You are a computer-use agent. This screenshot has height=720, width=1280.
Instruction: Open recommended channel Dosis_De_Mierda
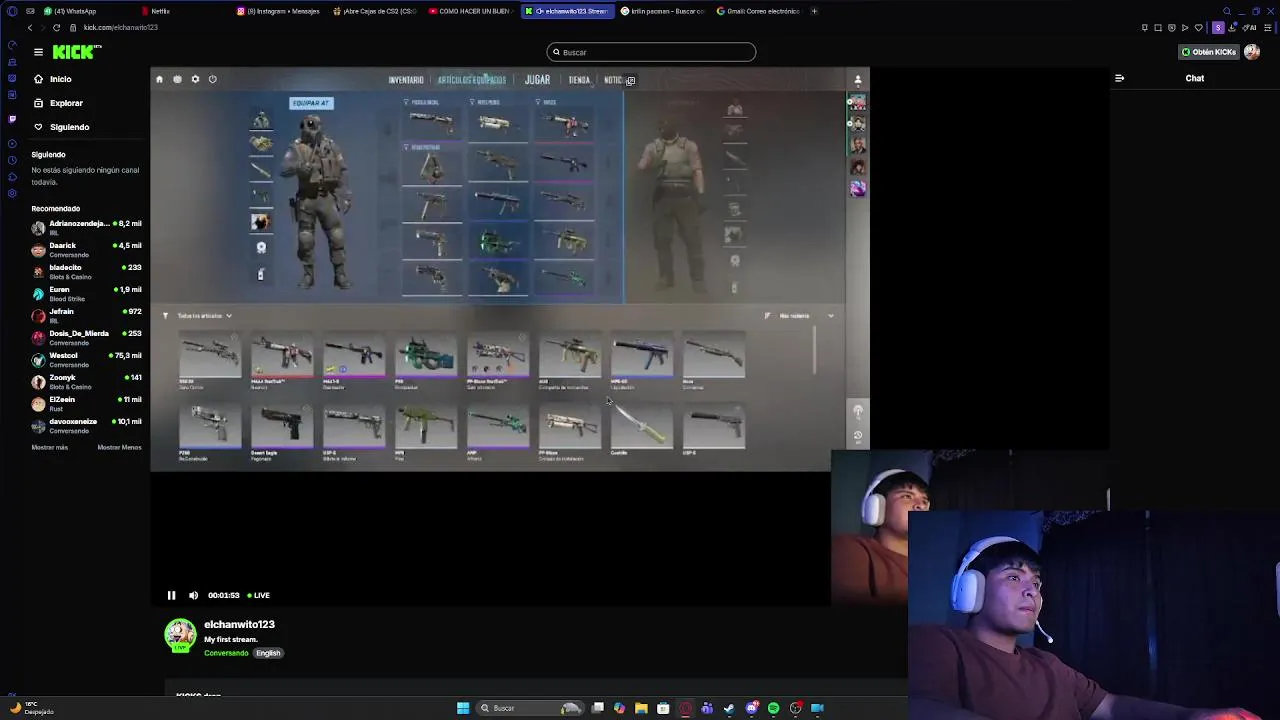click(x=87, y=337)
